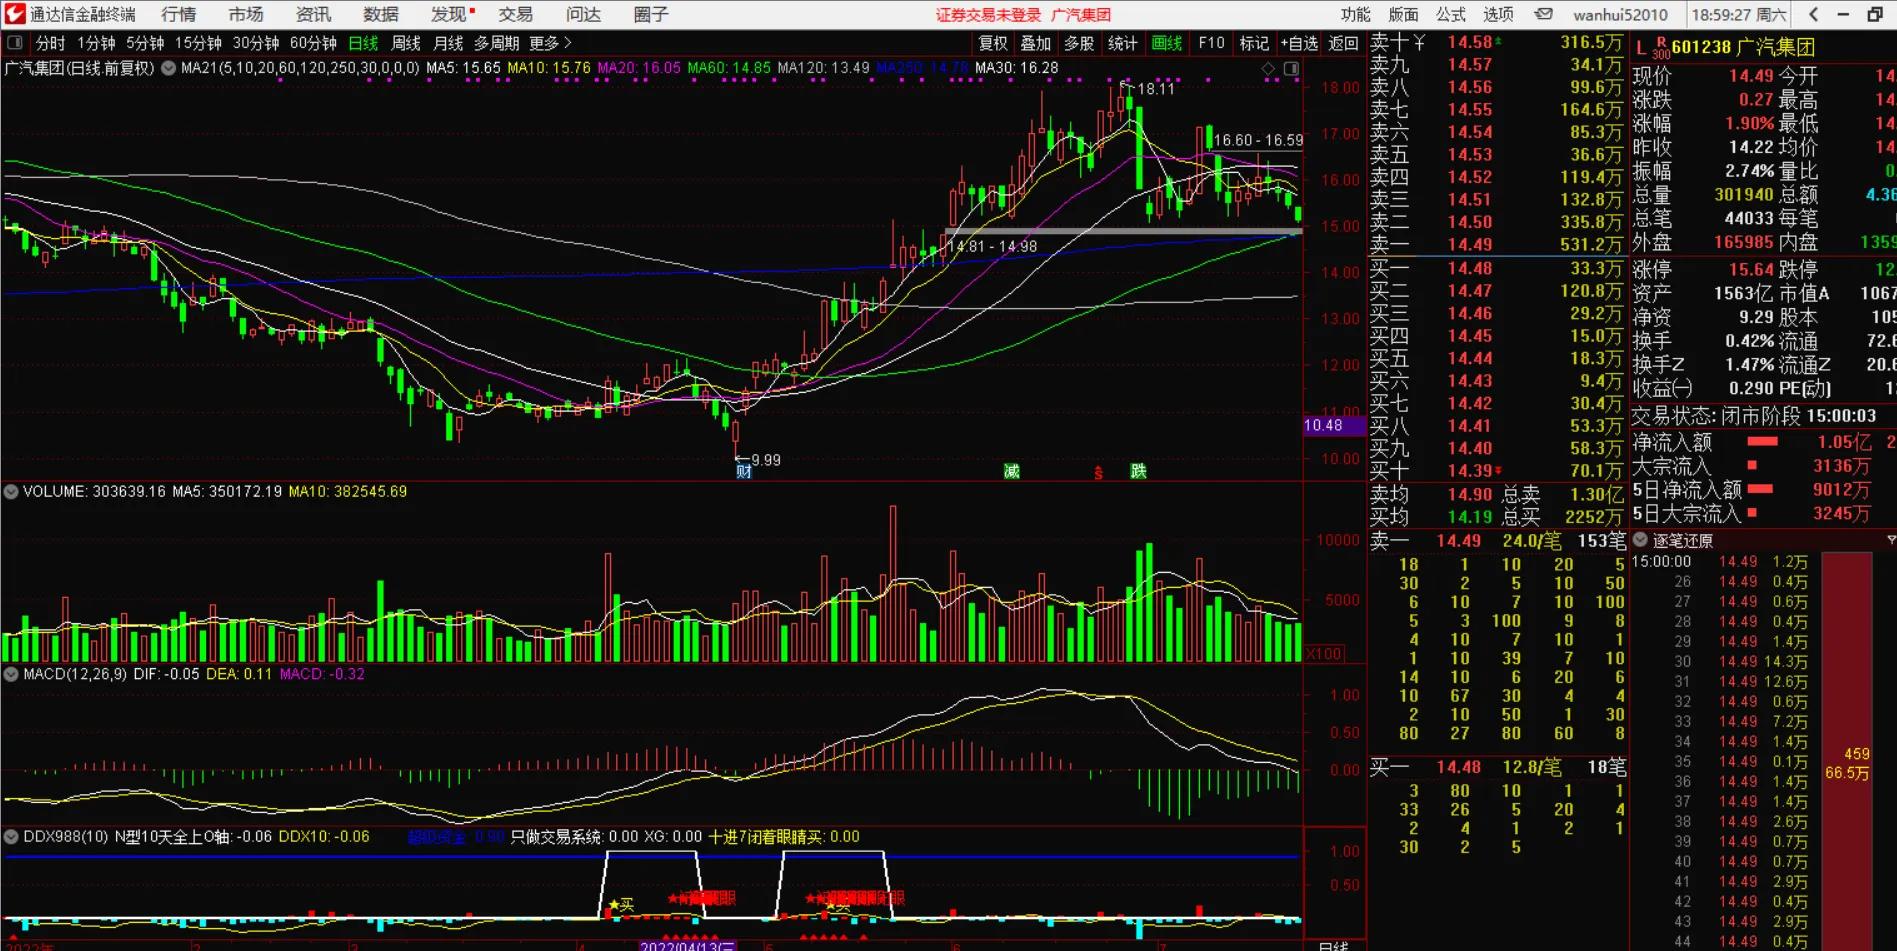
Task: Switch to 分时 intraday view
Action: [50, 43]
